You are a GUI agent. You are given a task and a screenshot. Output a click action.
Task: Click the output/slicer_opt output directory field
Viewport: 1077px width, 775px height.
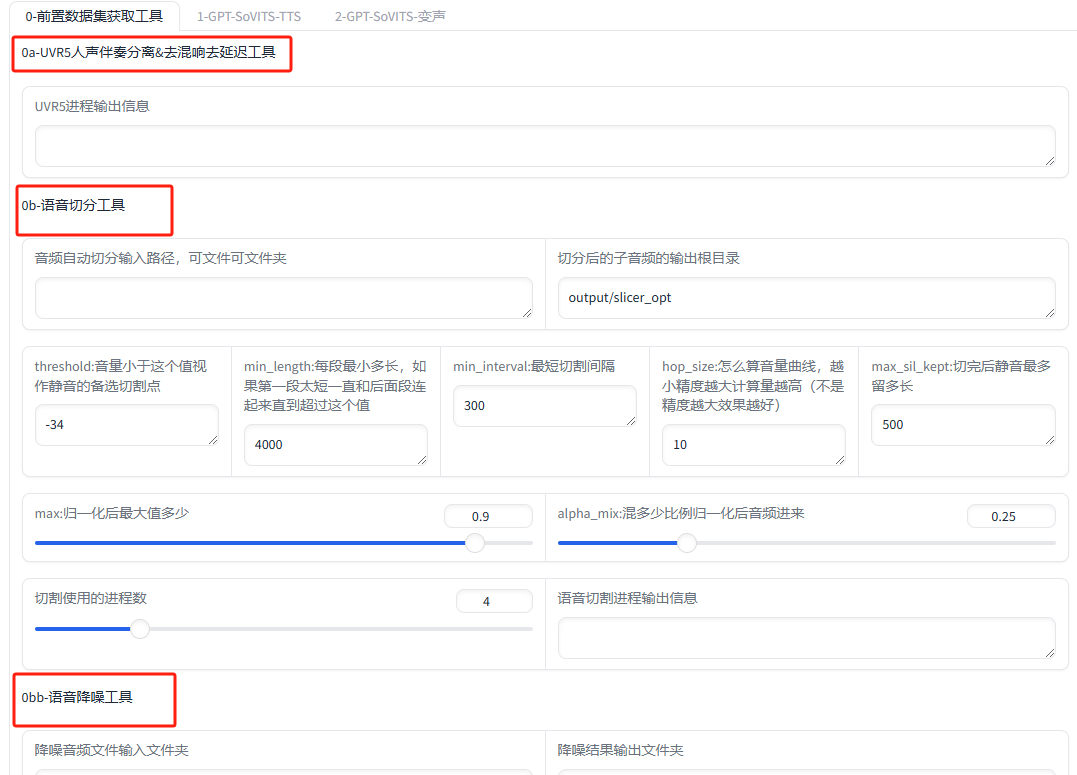(806, 298)
